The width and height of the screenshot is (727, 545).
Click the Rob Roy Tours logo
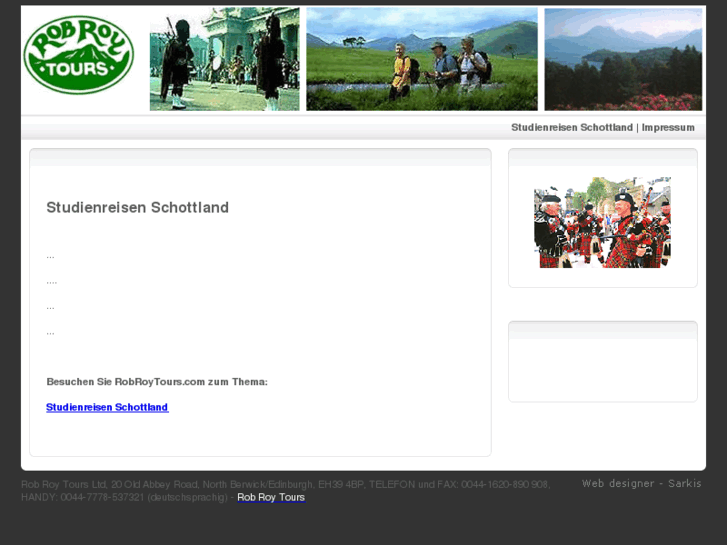coord(78,55)
